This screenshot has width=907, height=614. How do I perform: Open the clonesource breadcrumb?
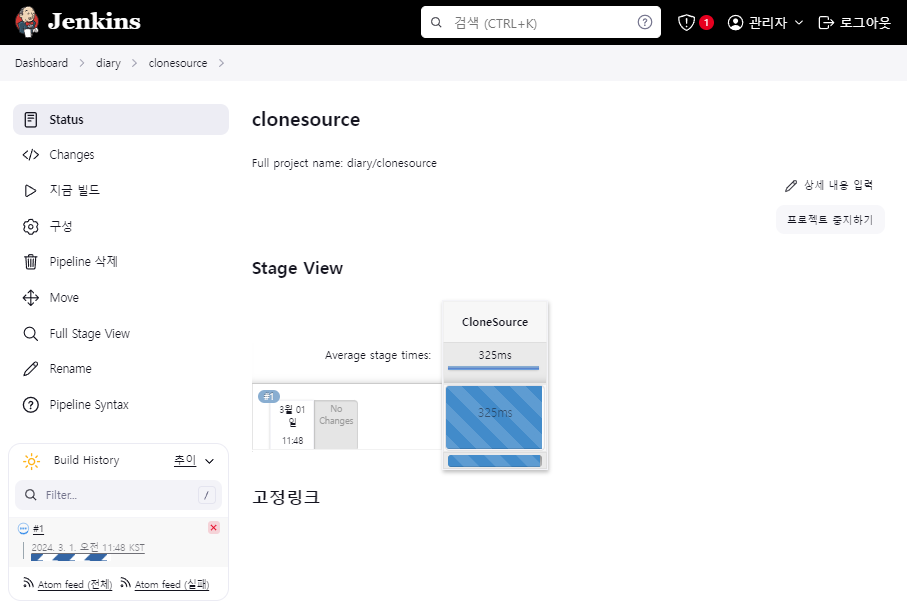(x=178, y=63)
